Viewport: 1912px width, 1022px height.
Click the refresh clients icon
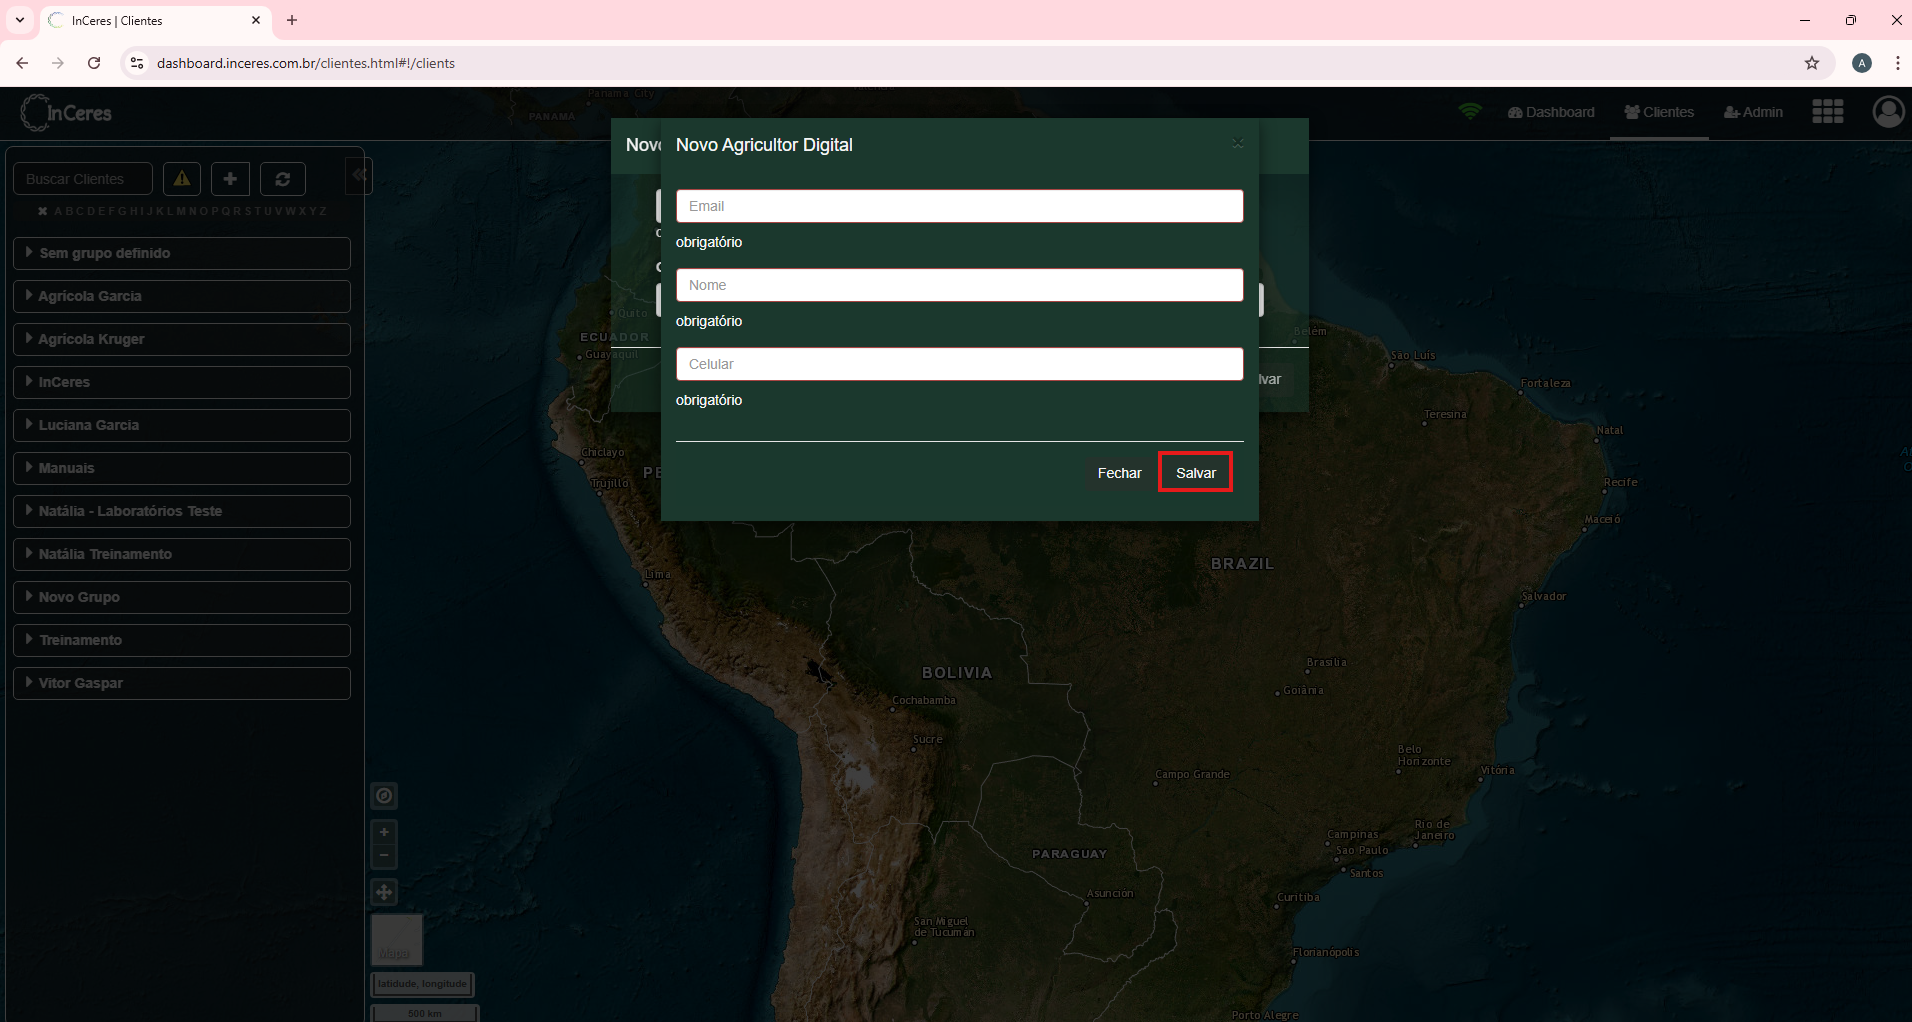283,179
